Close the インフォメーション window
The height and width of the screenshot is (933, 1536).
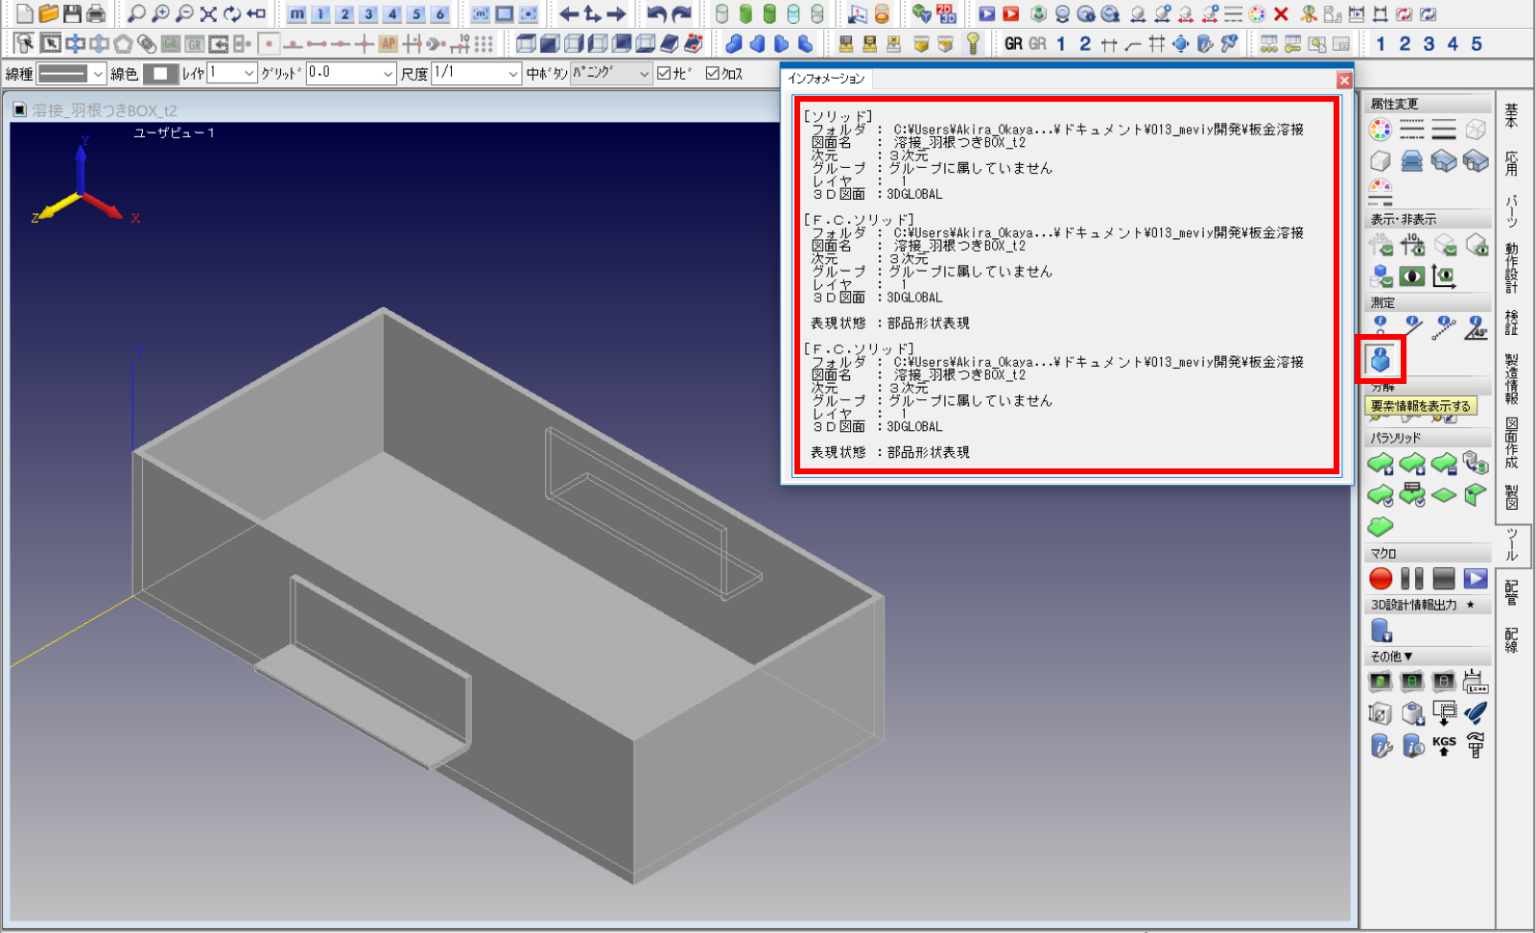pyautogui.click(x=1344, y=80)
